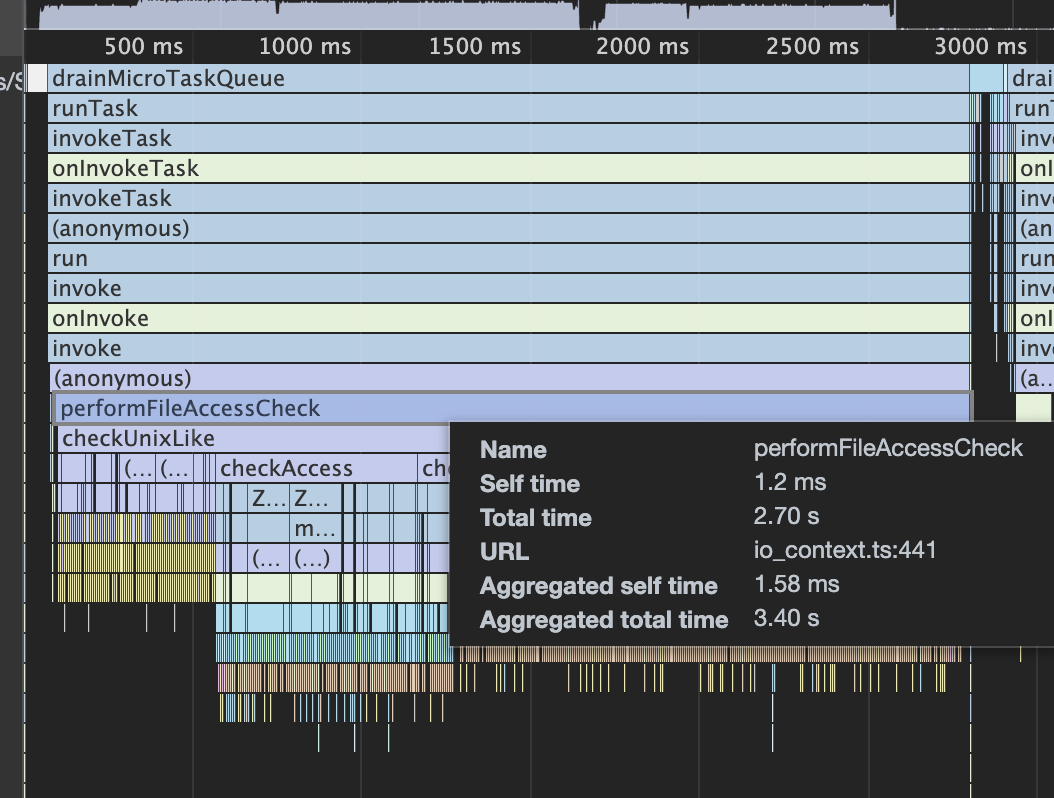Click the 2000 ms ruler mark
Image resolution: width=1054 pixels, height=798 pixels.
pos(643,46)
